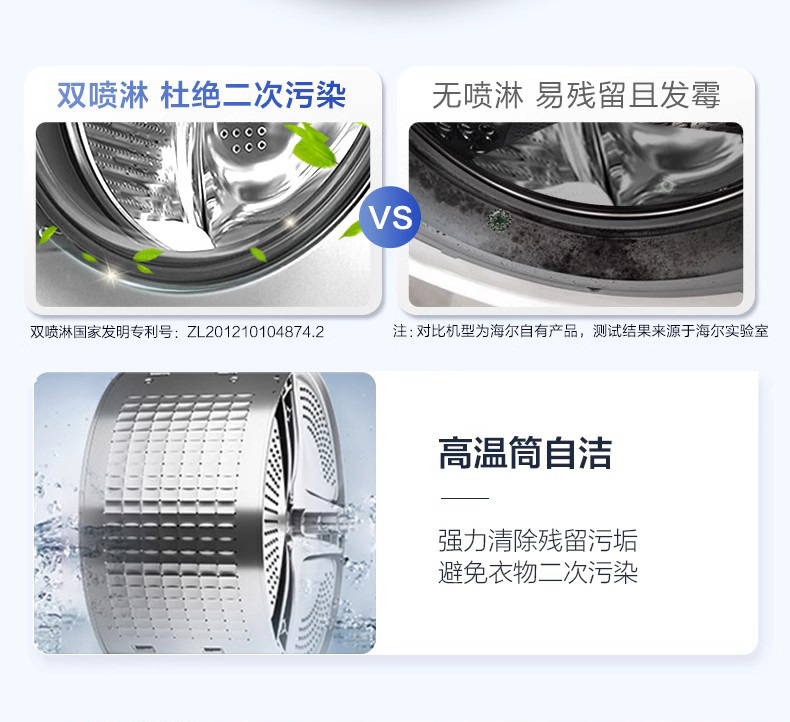790x722 pixels.
Task: Click the note about 海尔实验室 test results
Action: (x=580, y=331)
